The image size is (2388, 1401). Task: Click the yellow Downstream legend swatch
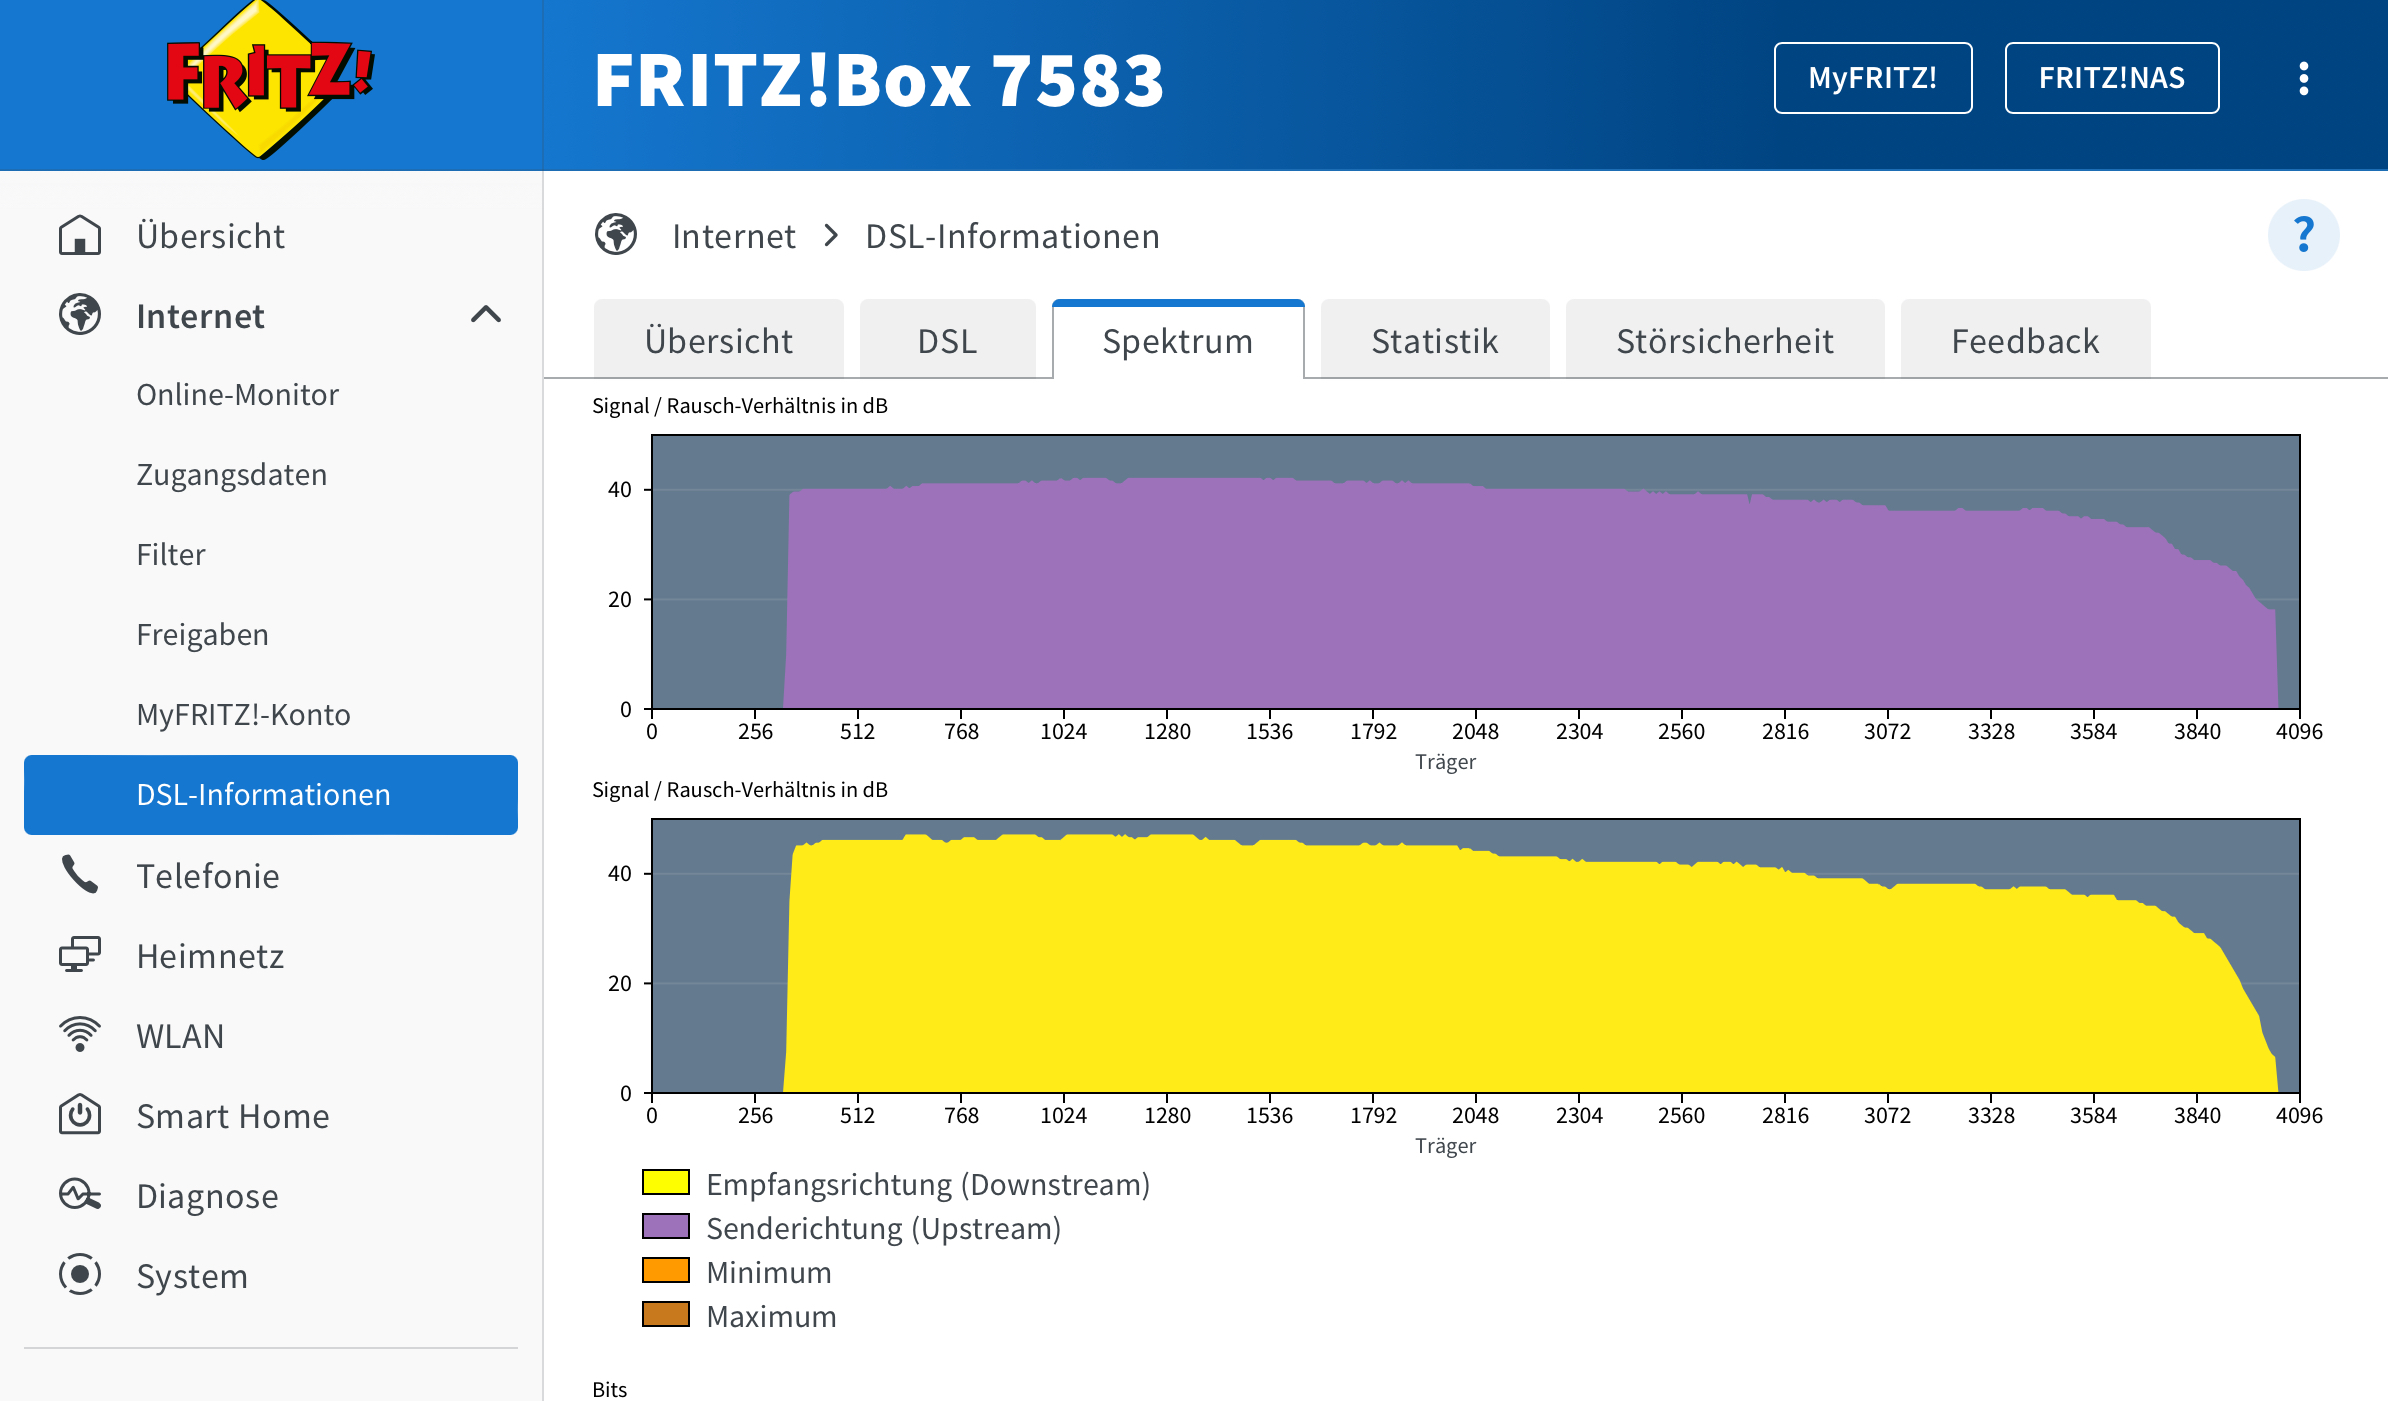point(666,1183)
